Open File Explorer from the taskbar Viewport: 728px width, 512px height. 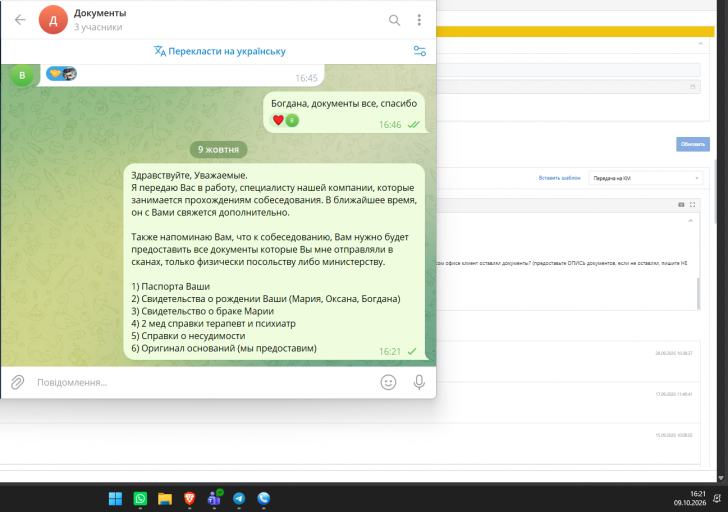click(x=165, y=499)
